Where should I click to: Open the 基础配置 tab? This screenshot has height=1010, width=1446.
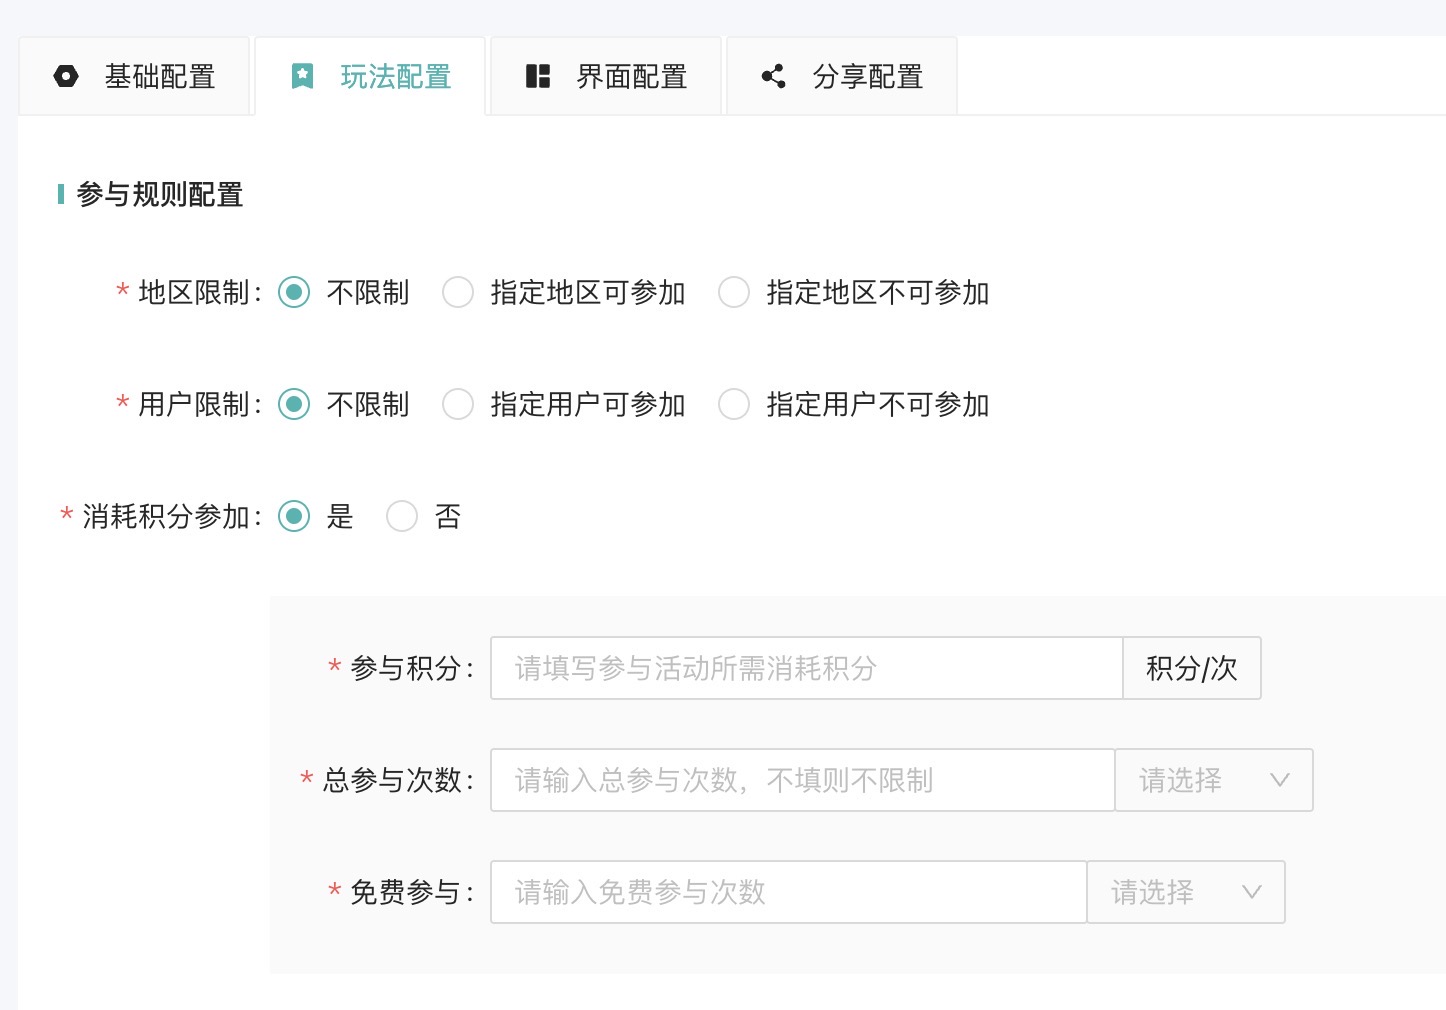[134, 76]
